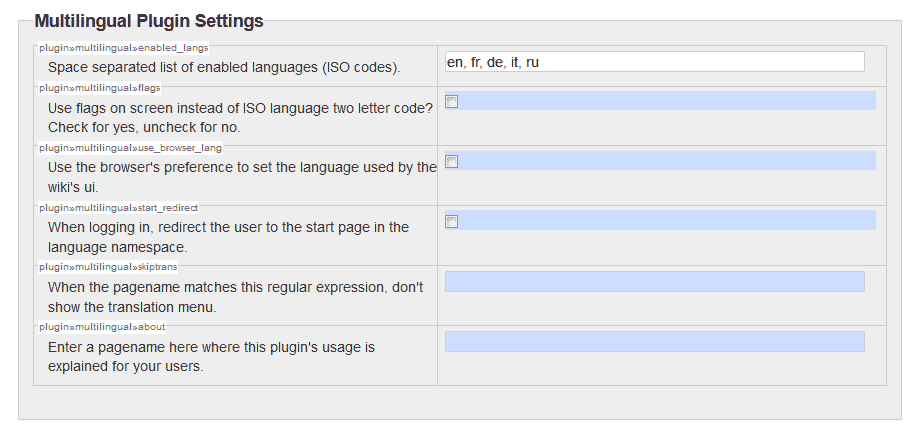Image resolution: width=920 pixels, height=440 pixels.
Task: Enable the flags on screen checkbox
Action: (x=451, y=101)
